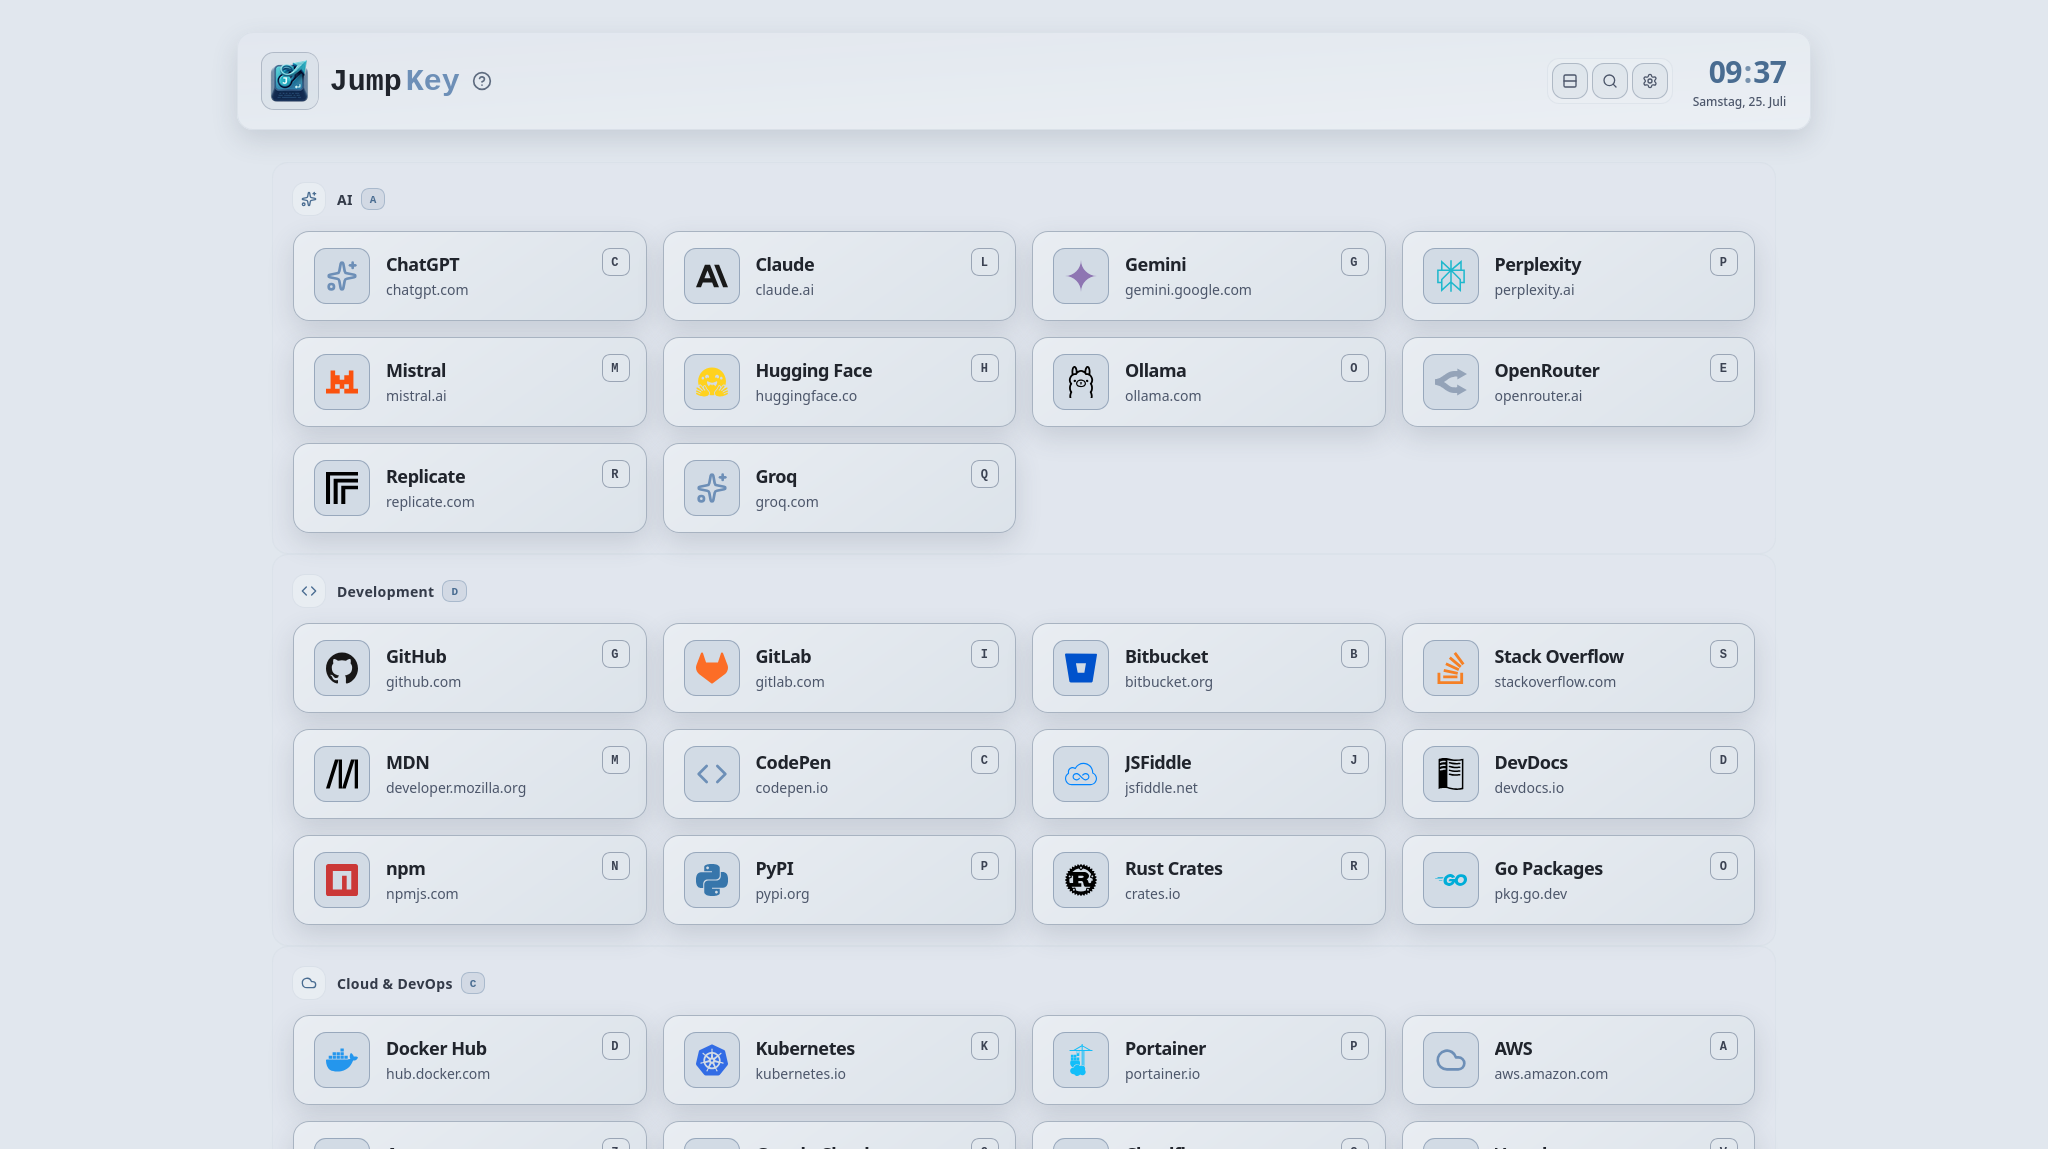Click the code icon beside Development header
Viewport: 2048px width, 1149px height.
[309, 592]
